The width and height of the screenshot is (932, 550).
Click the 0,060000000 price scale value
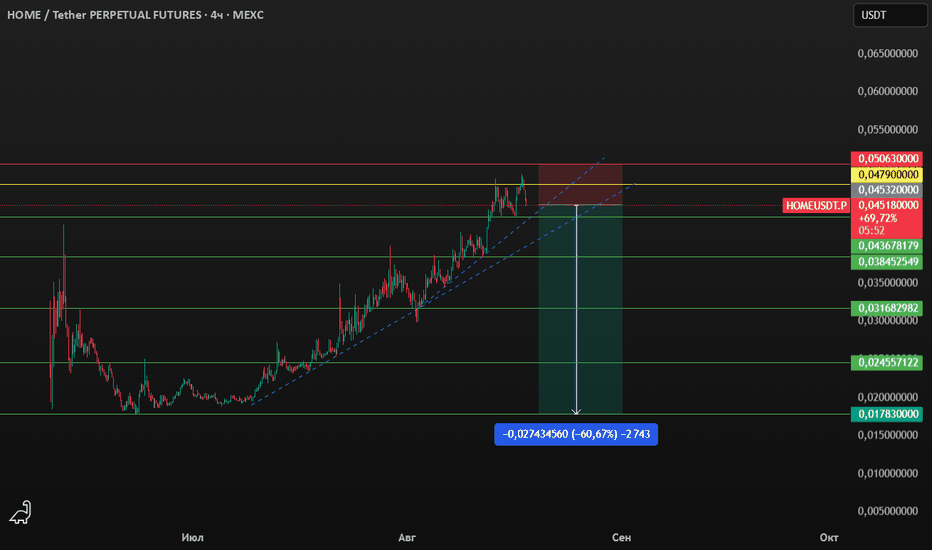click(887, 91)
